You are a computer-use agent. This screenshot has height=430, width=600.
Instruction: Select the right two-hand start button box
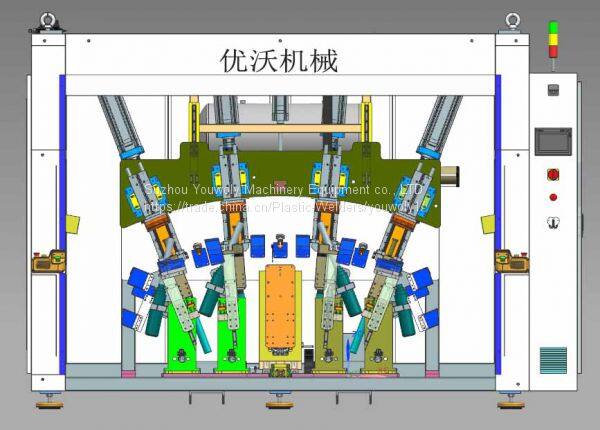pos(511,261)
